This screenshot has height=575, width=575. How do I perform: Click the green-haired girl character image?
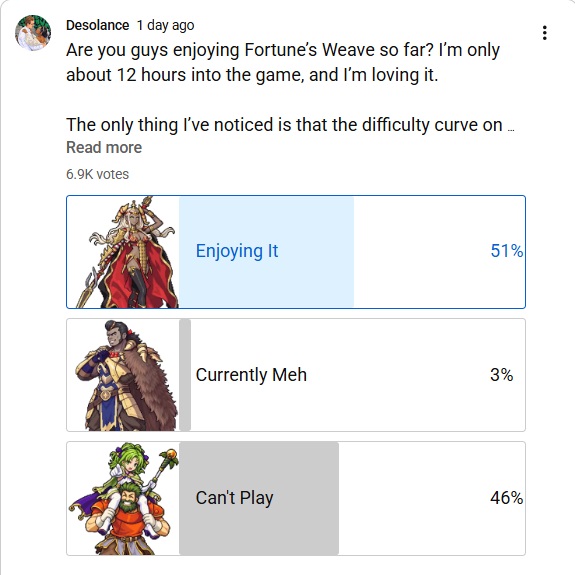coord(124,498)
